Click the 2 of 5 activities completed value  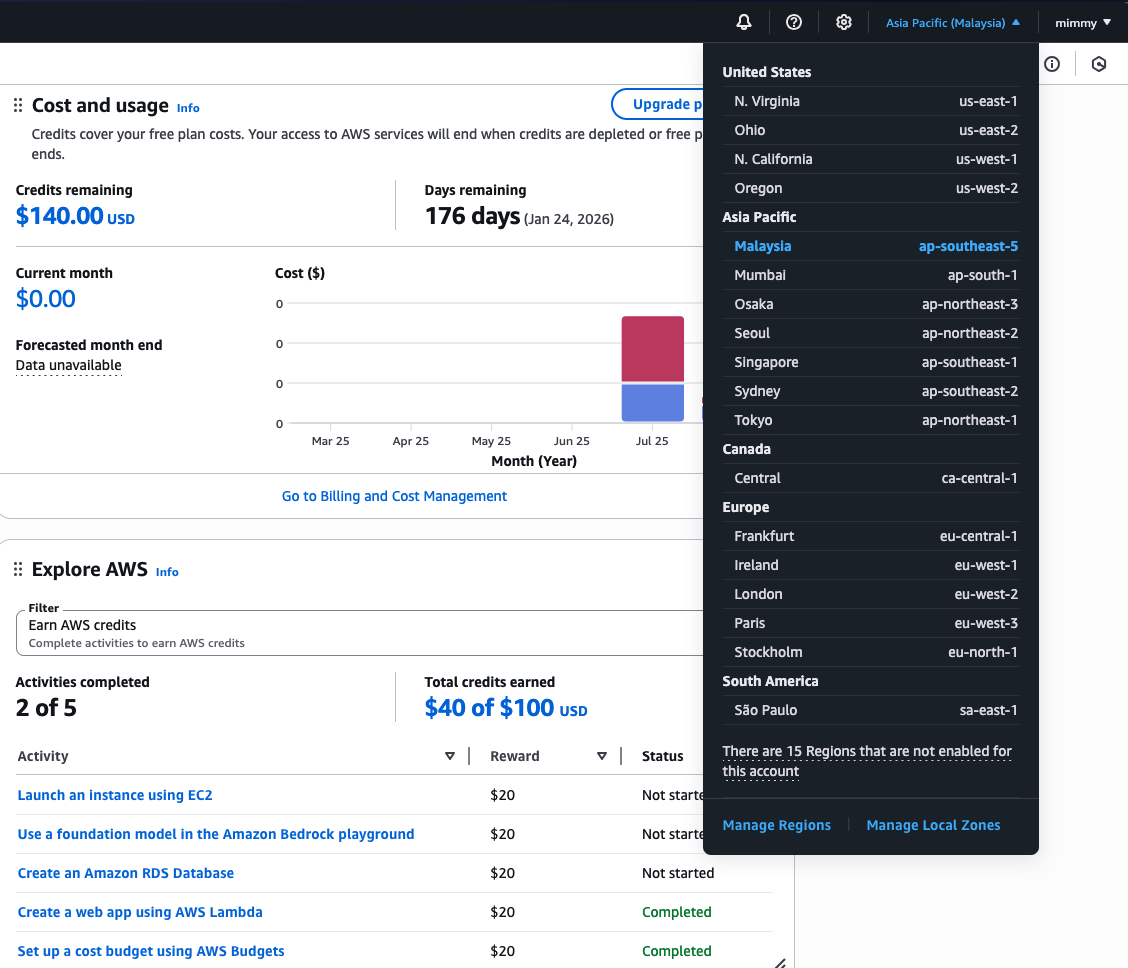click(x=46, y=708)
